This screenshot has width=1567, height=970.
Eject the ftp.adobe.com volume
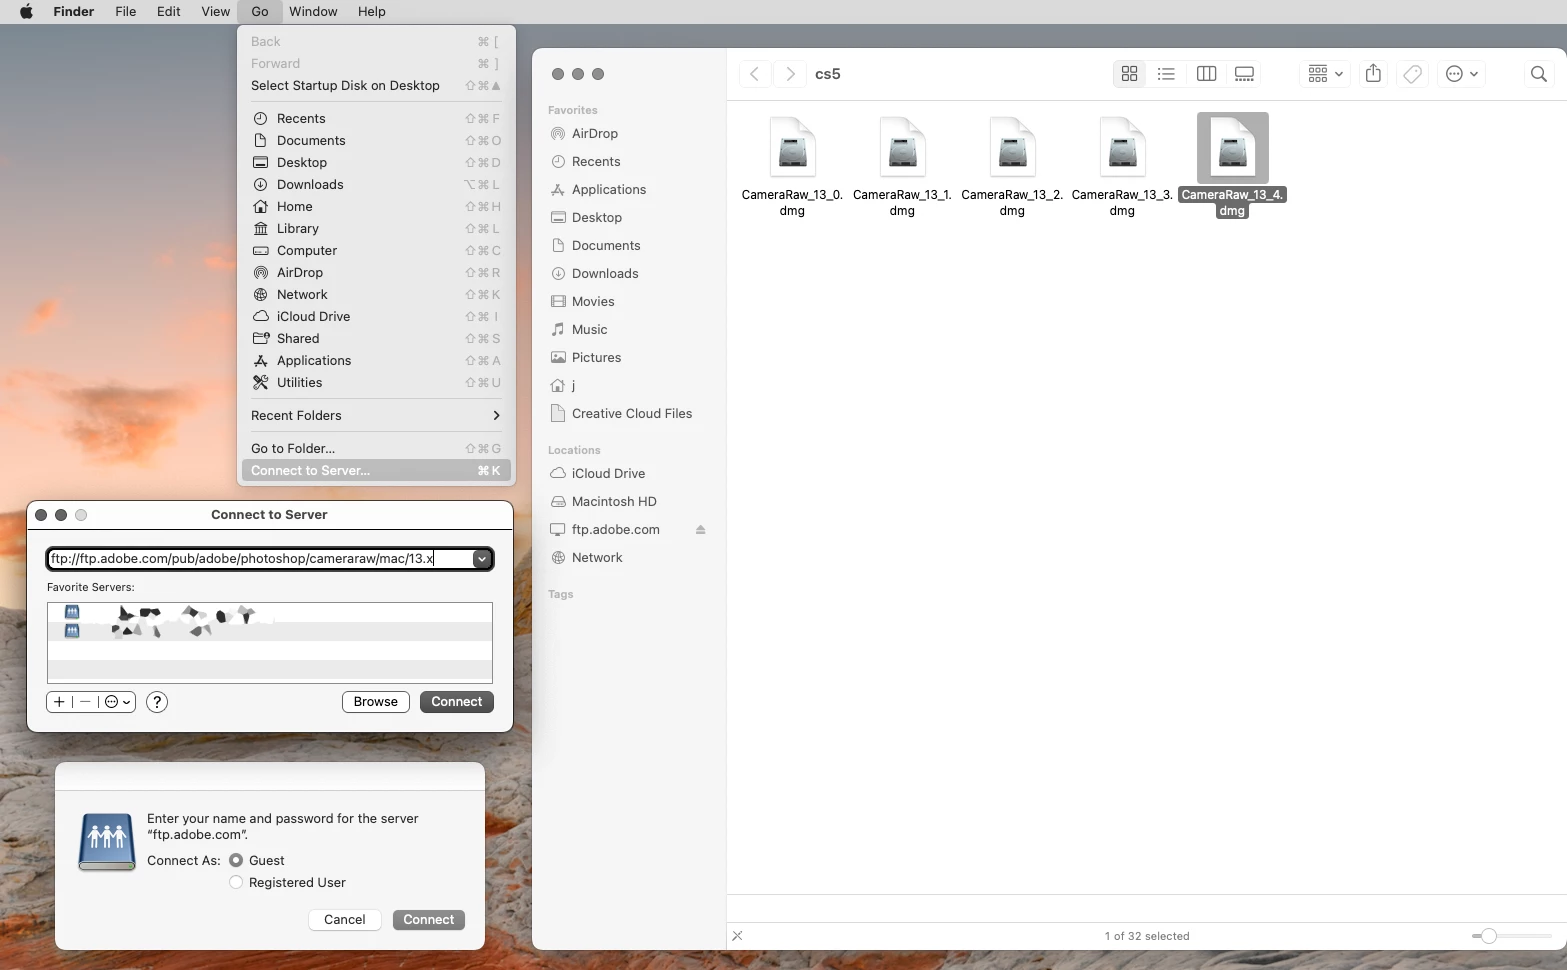701,530
